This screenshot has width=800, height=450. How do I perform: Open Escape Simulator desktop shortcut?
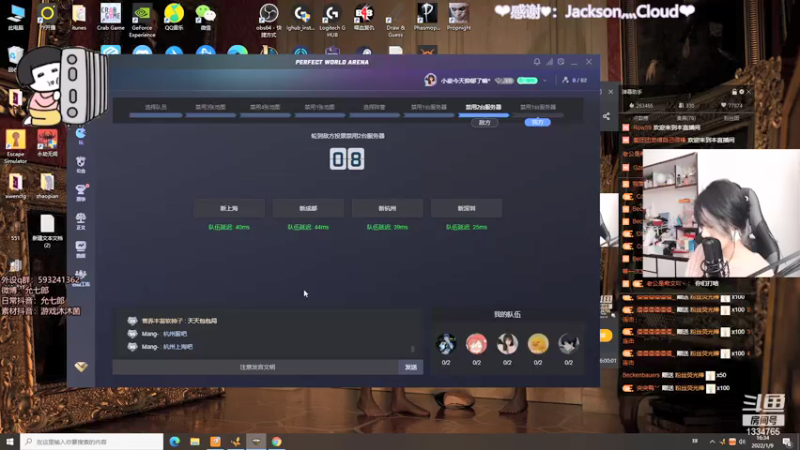(x=15, y=146)
